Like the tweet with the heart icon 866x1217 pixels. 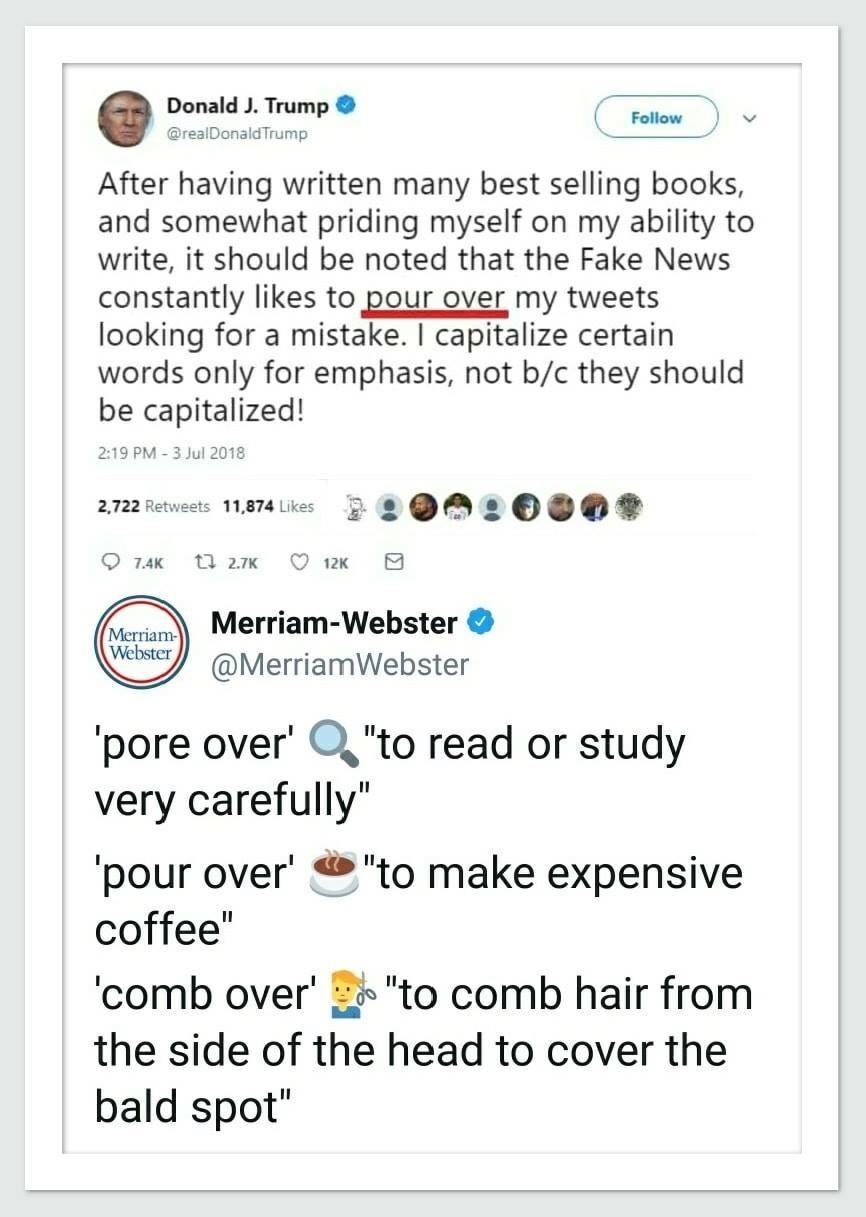click(x=297, y=563)
